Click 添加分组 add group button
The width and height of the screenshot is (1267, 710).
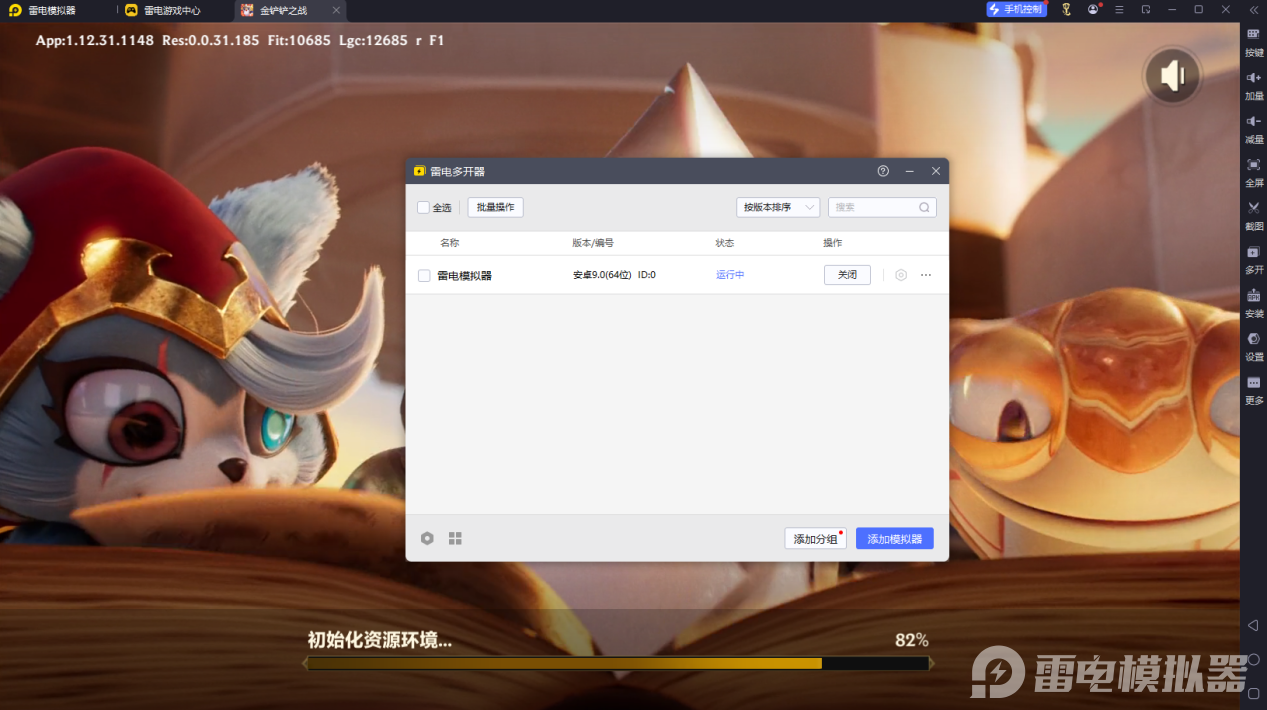pos(815,539)
